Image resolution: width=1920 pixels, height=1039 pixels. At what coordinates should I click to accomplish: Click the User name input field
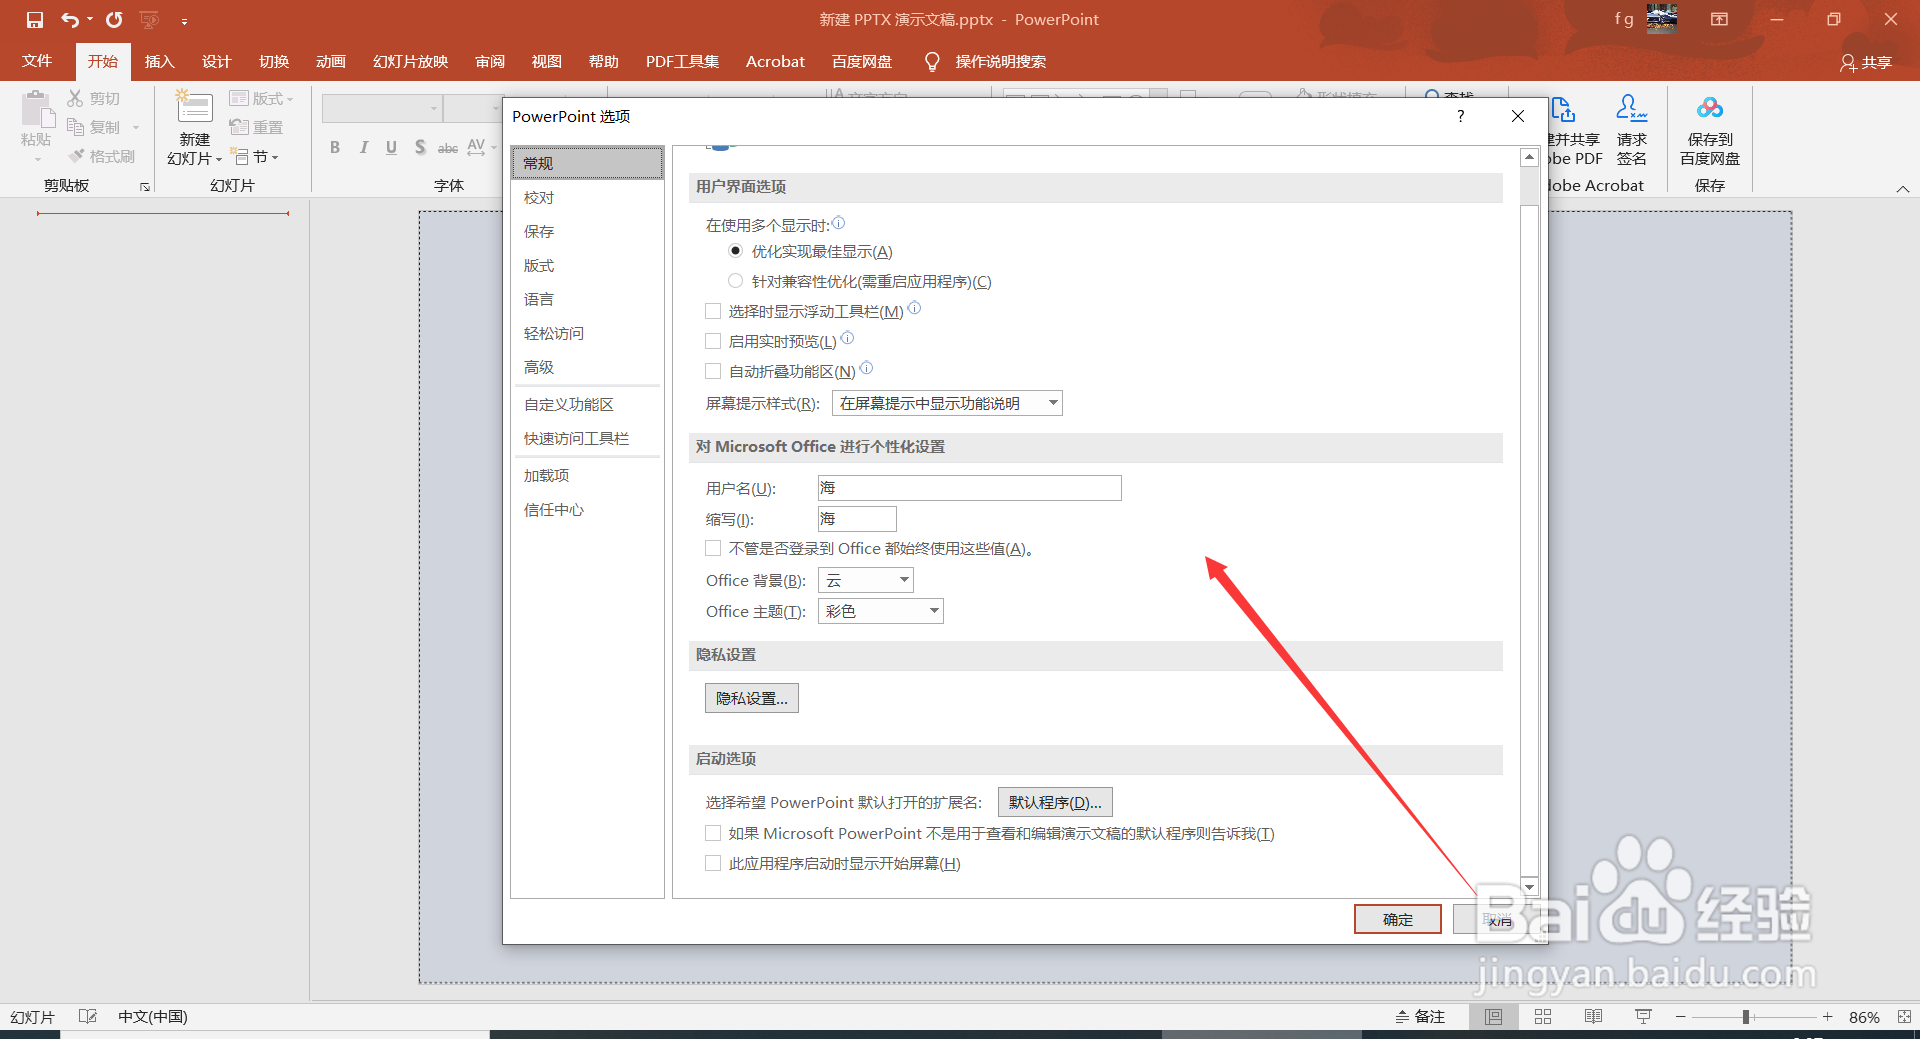click(969, 488)
